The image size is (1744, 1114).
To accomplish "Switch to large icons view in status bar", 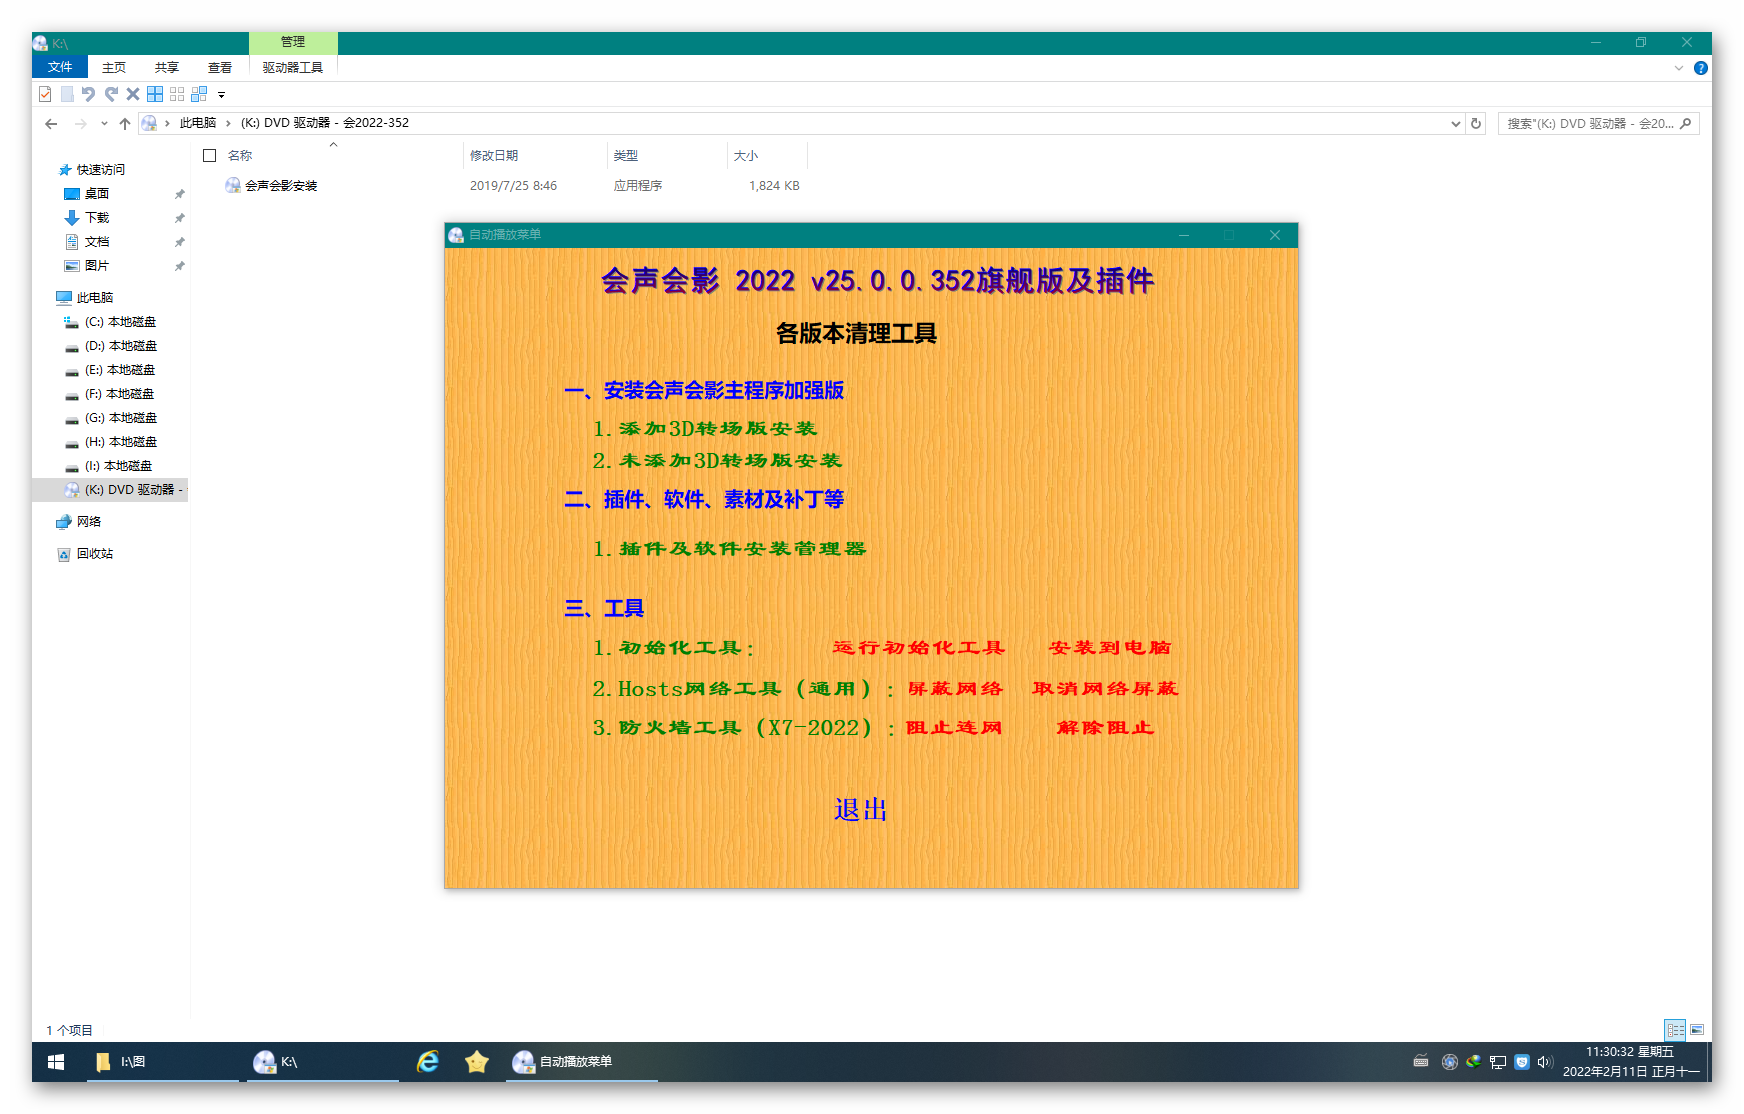I will point(1697,1030).
